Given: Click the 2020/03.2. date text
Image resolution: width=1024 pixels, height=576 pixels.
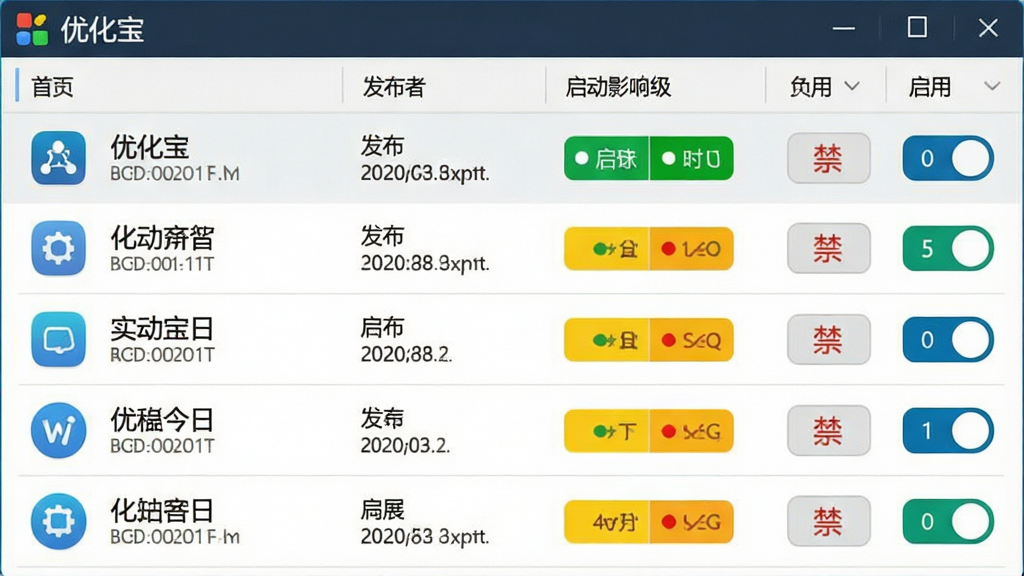Looking at the screenshot, I should click(x=406, y=445).
